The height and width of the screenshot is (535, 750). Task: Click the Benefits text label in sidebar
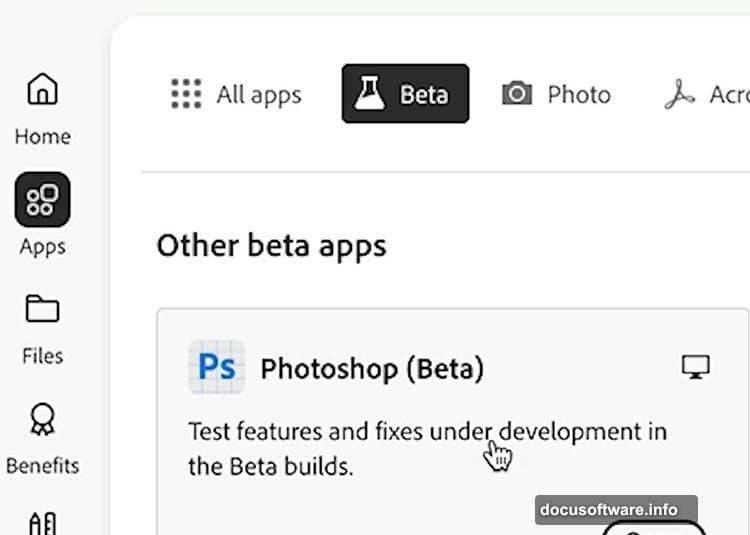pos(42,466)
